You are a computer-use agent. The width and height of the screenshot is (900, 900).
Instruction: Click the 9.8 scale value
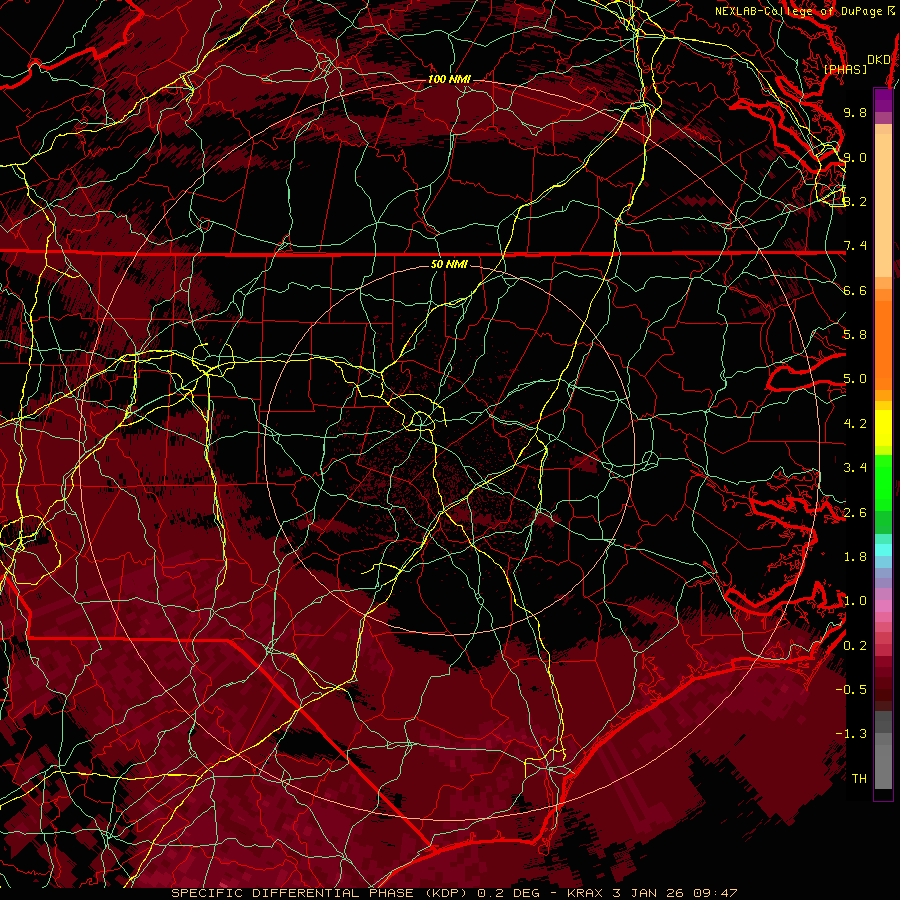click(x=855, y=112)
